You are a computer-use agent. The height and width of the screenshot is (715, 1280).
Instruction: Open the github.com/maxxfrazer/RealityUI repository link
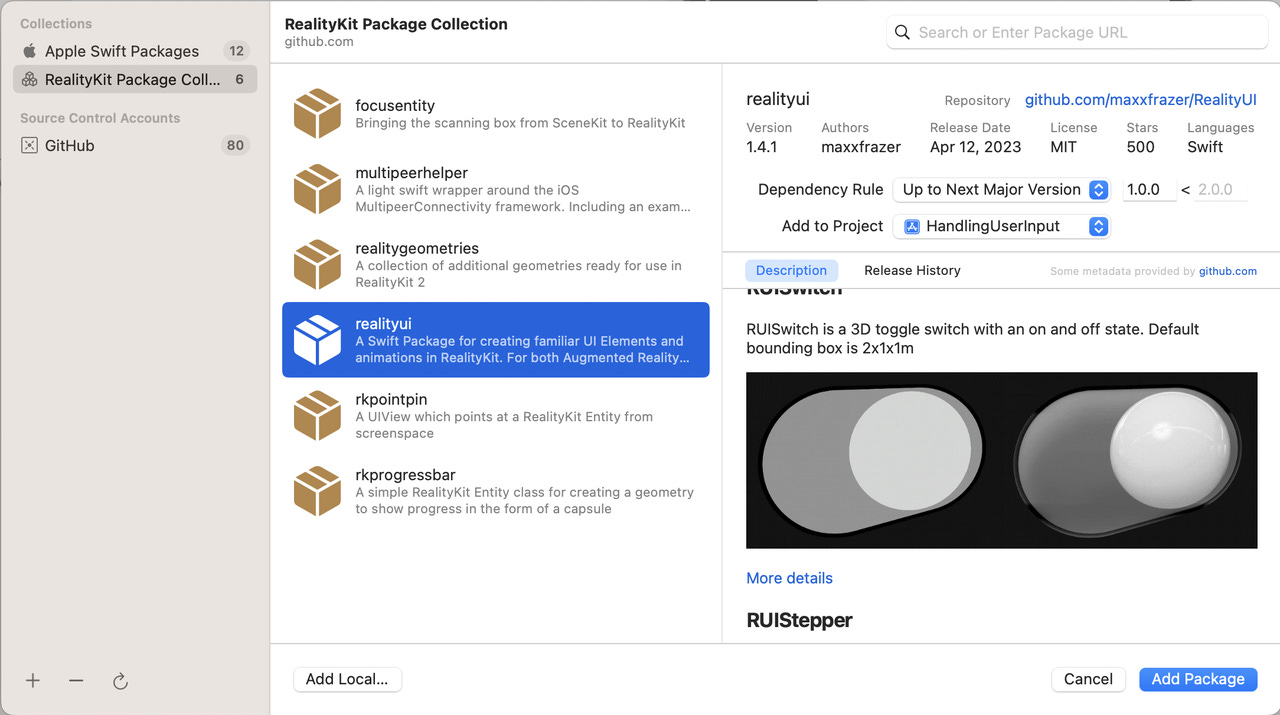click(1141, 100)
